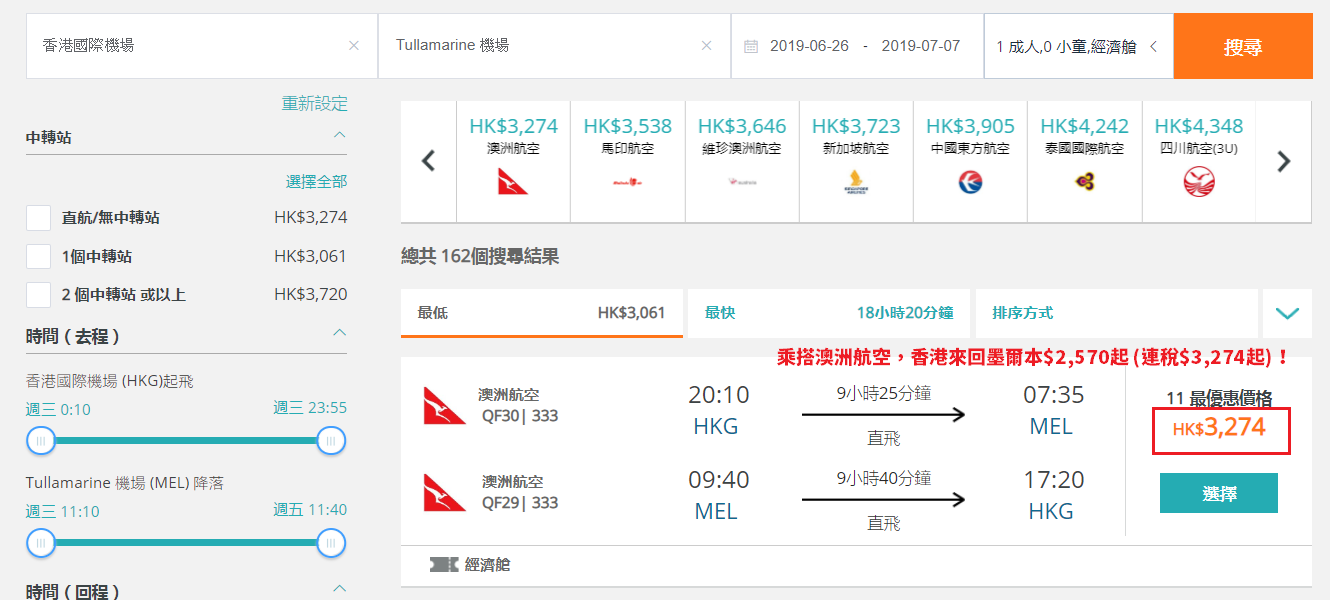Click the Qantas logo beside flight QF29
This screenshot has height=600, width=1330.
coord(444,493)
